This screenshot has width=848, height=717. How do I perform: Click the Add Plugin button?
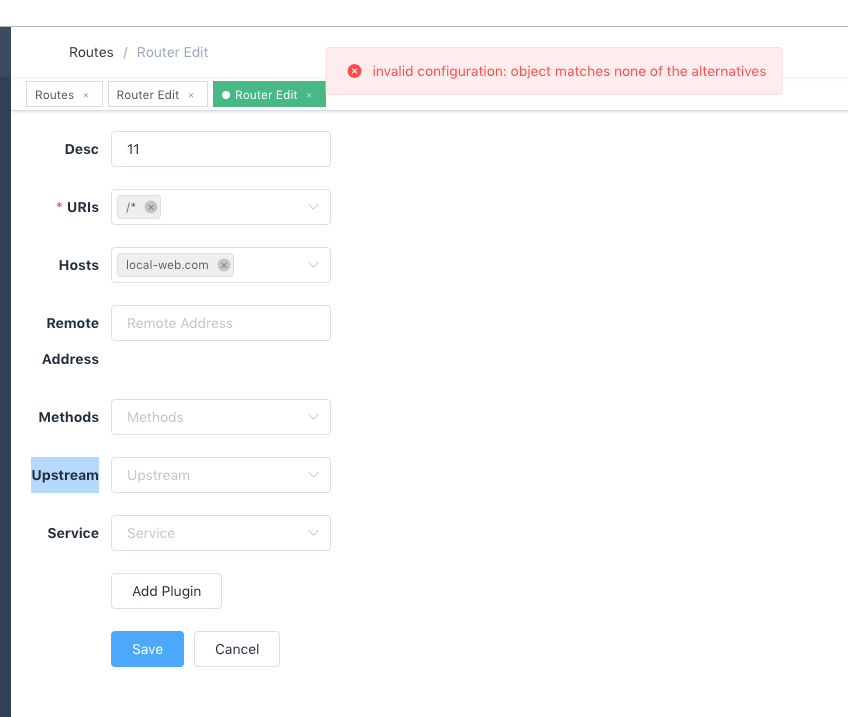[166, 591]
